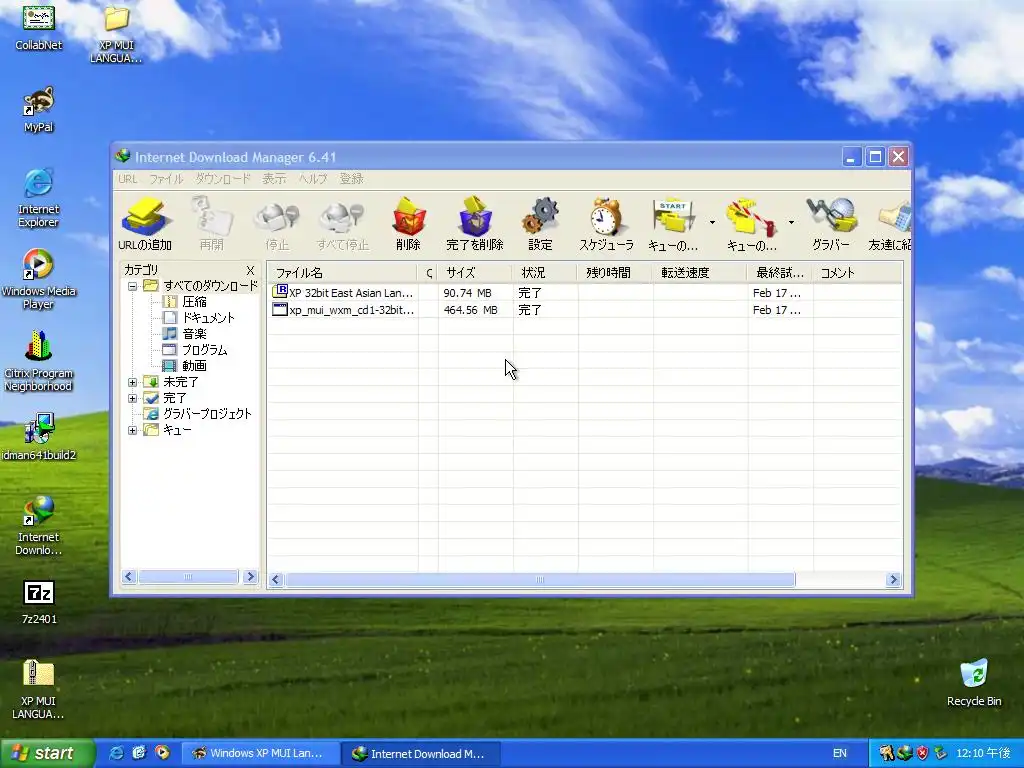Launch Internet Explorer from quick launch

[116, 753]
